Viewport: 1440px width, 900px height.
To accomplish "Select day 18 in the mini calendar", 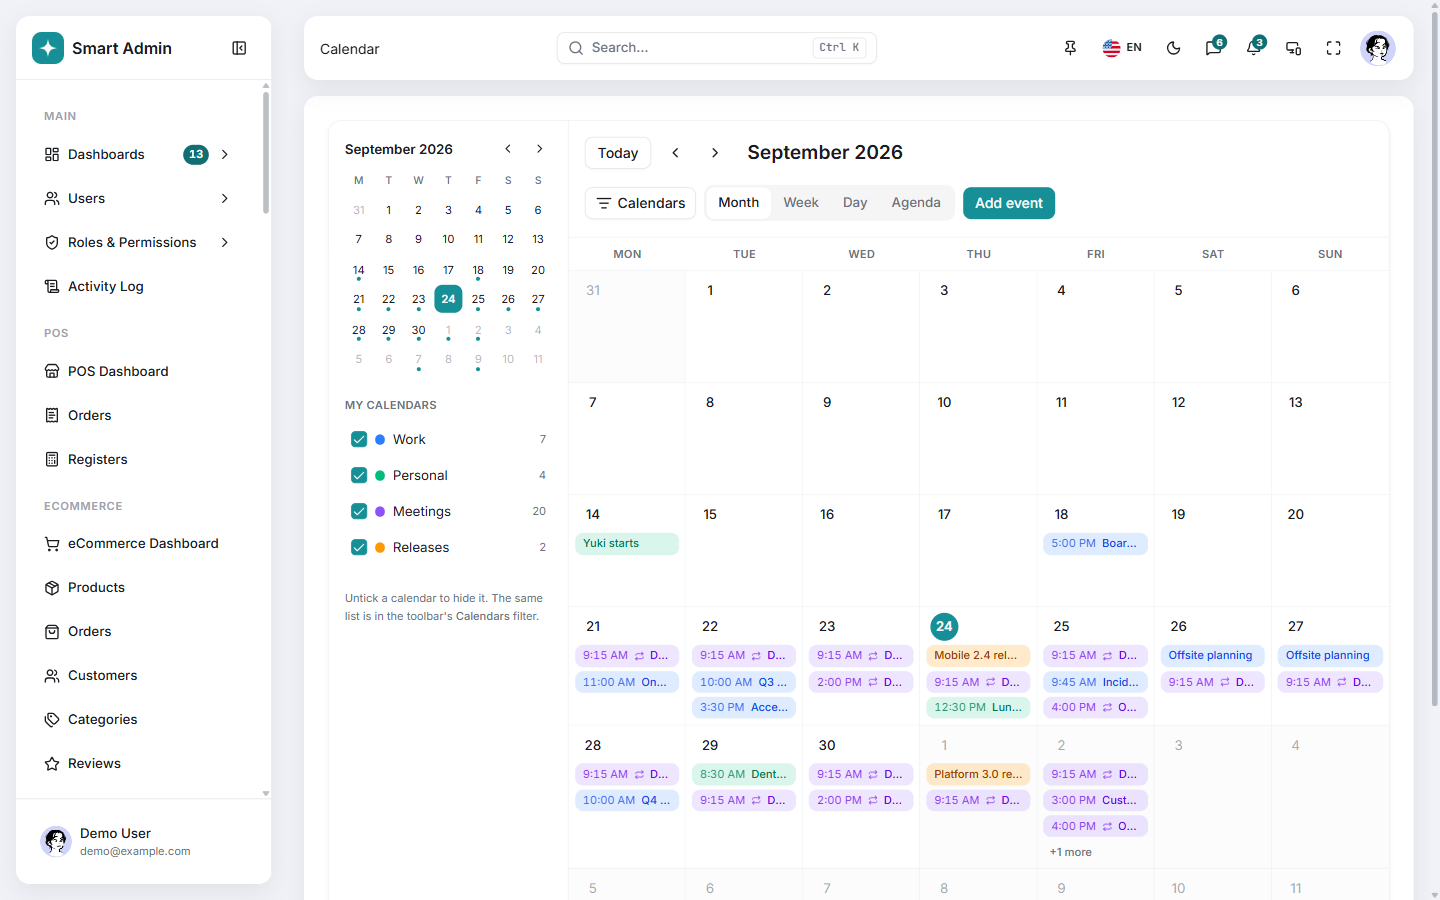I will coord(478,270).
